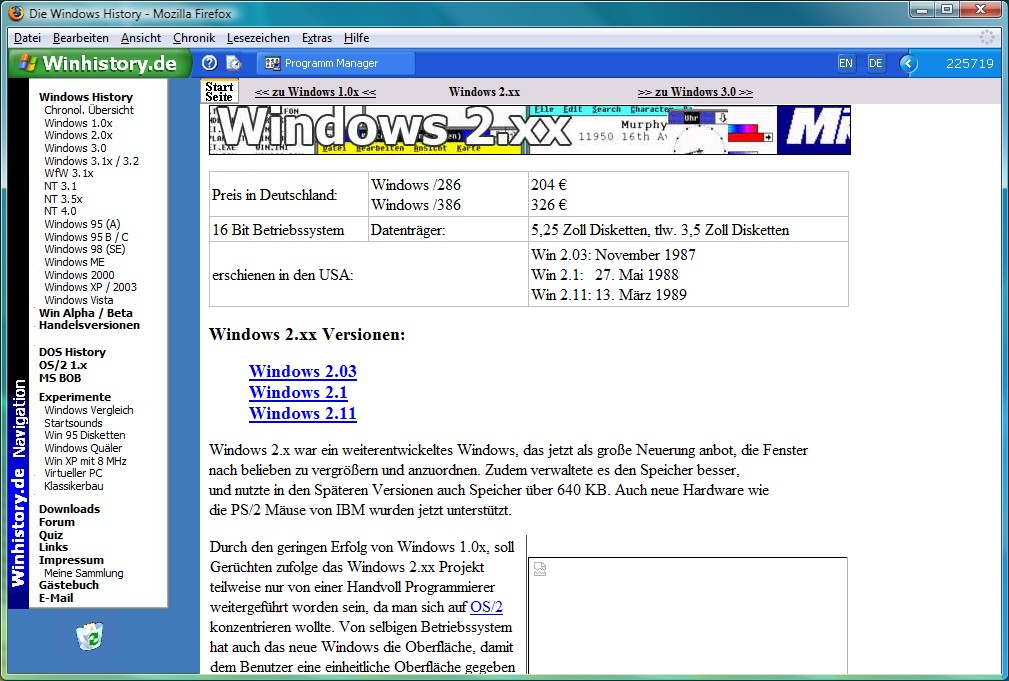
Task: Open Experimente section in sidebar
Action: pos(75,397)
